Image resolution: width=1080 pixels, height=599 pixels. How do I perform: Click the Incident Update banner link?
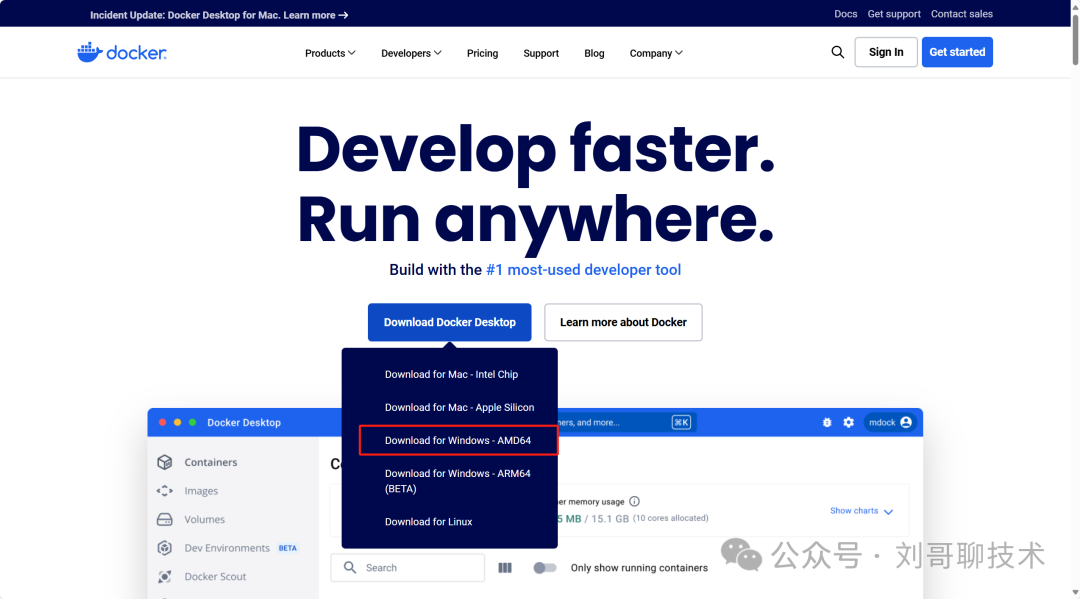(219, 15)
